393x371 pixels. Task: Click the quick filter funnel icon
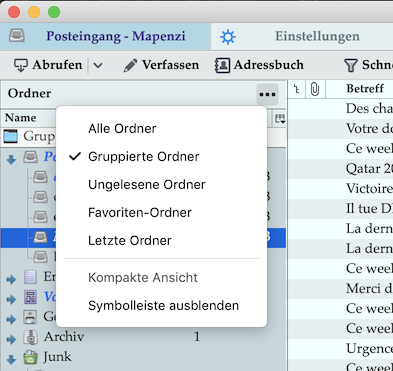click(x=350, y=65)
